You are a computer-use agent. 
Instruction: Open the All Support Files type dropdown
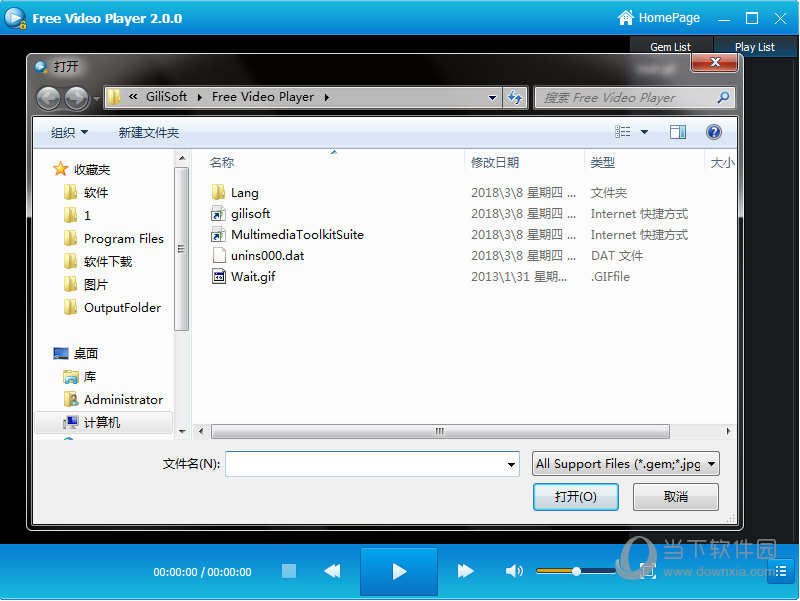point(626,464)
